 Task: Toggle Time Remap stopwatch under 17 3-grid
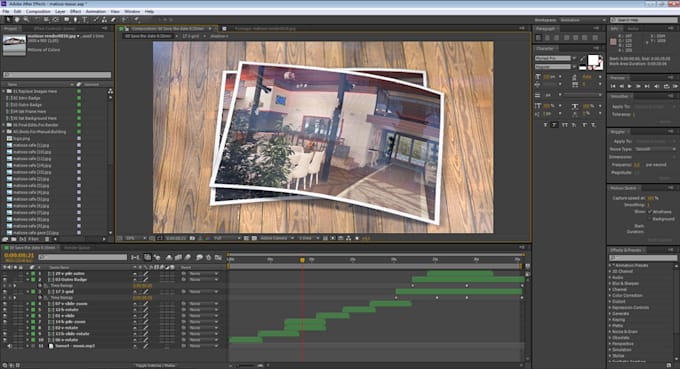click(x=40, y=298)
